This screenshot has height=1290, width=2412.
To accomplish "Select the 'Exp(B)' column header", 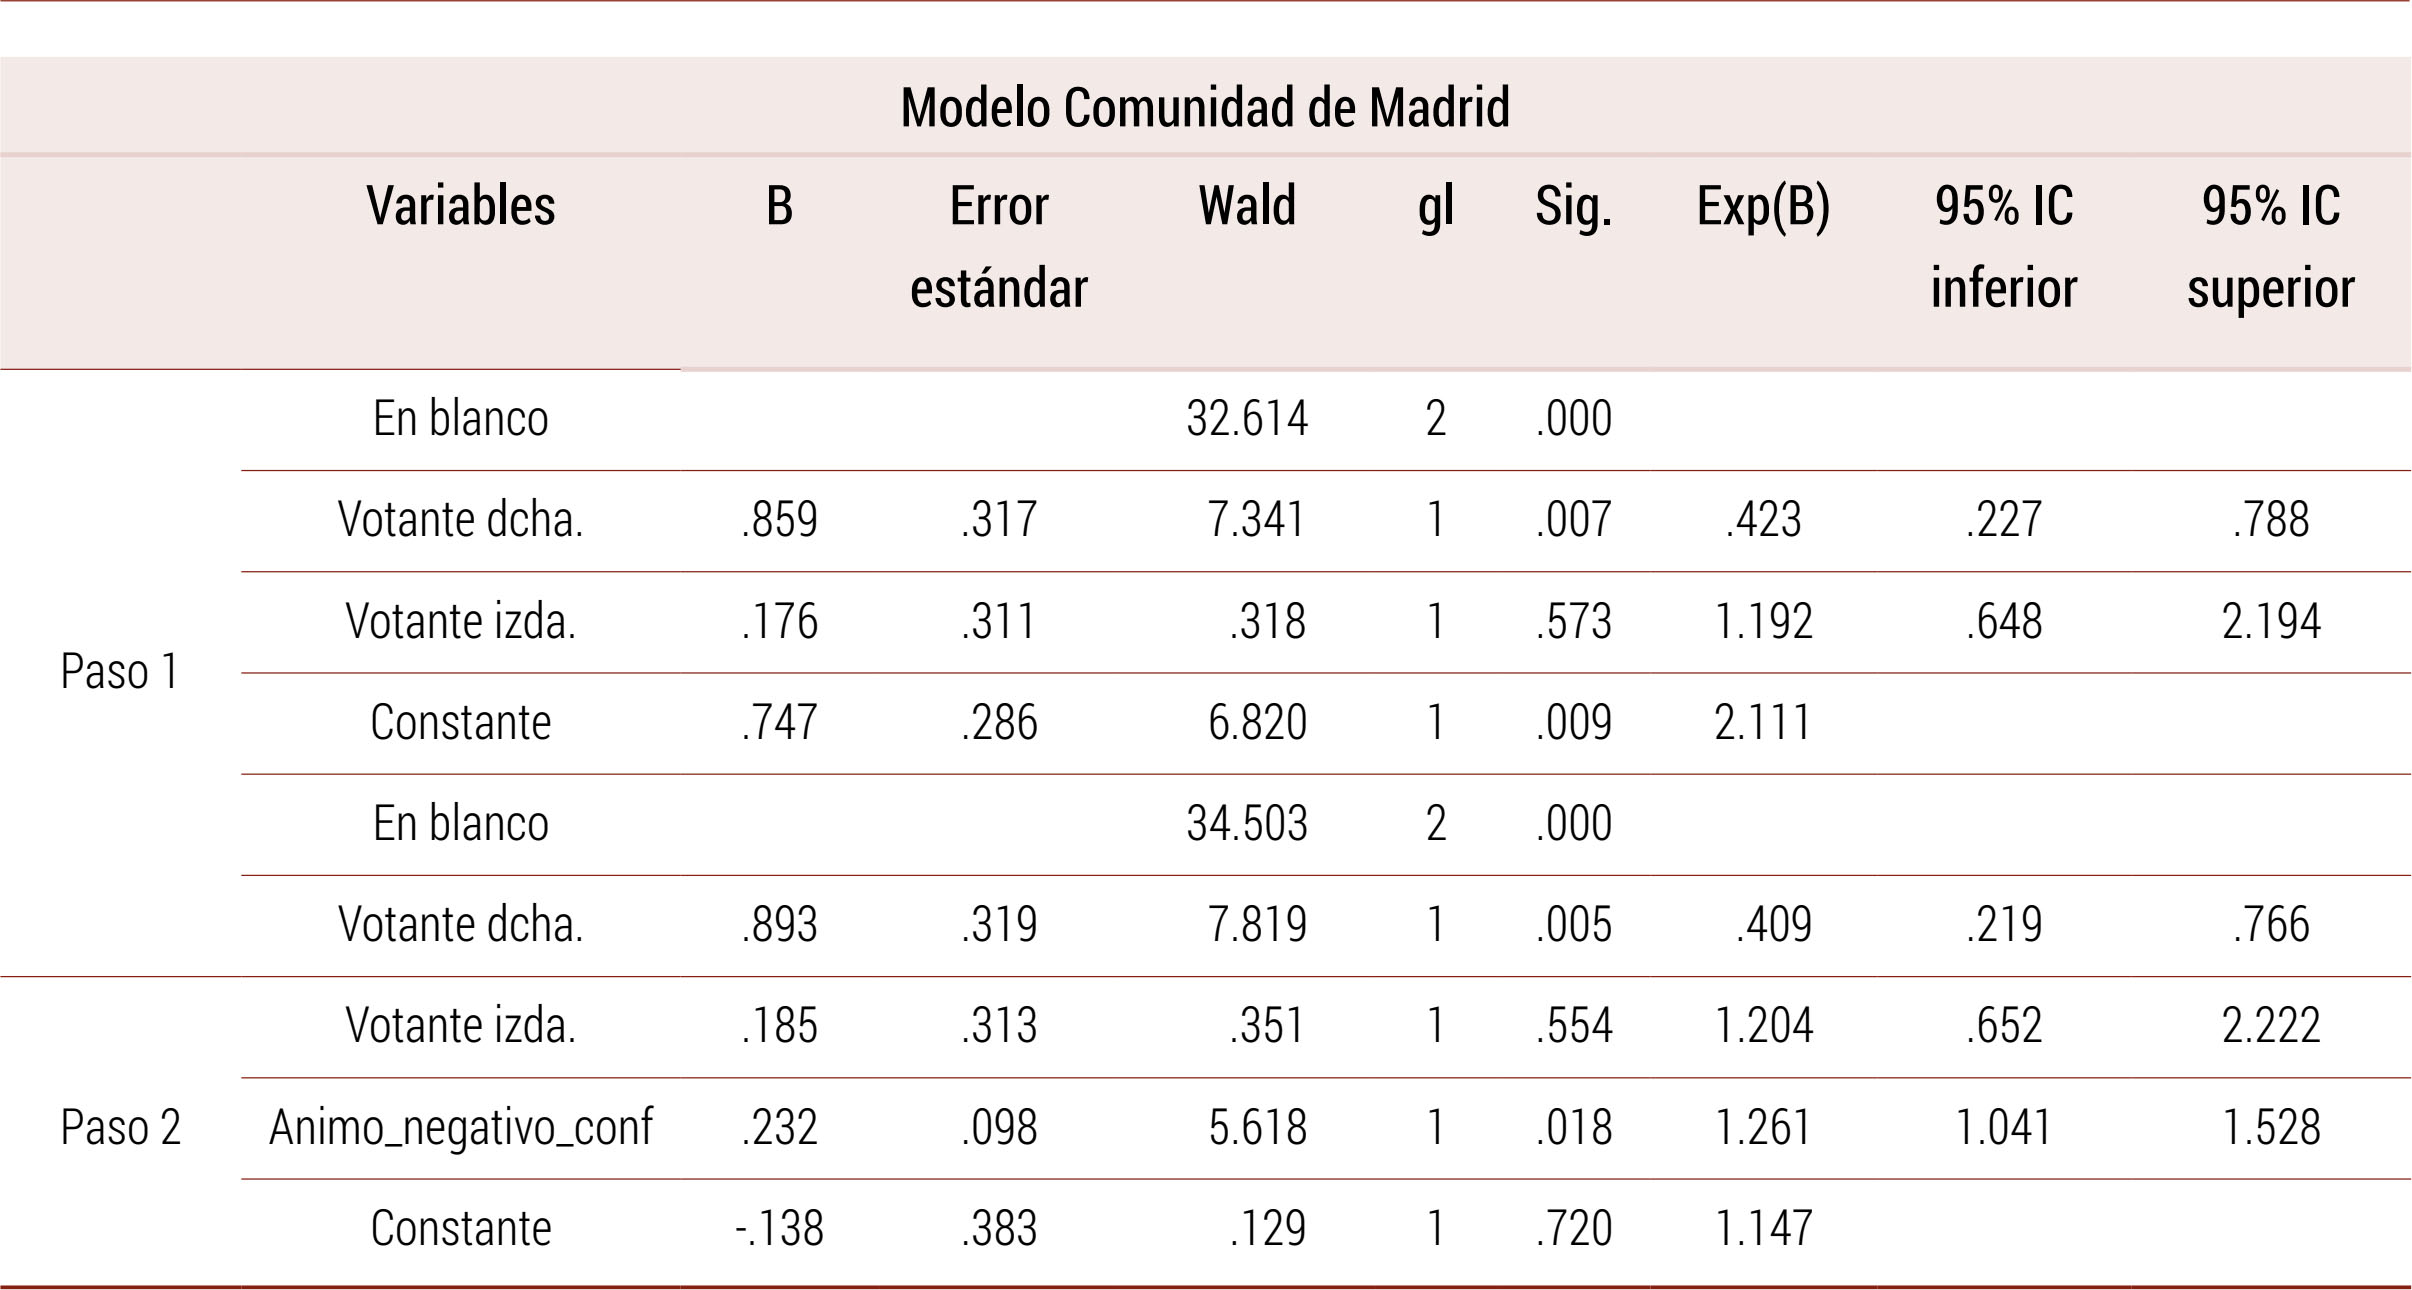I will (1763, 206).
